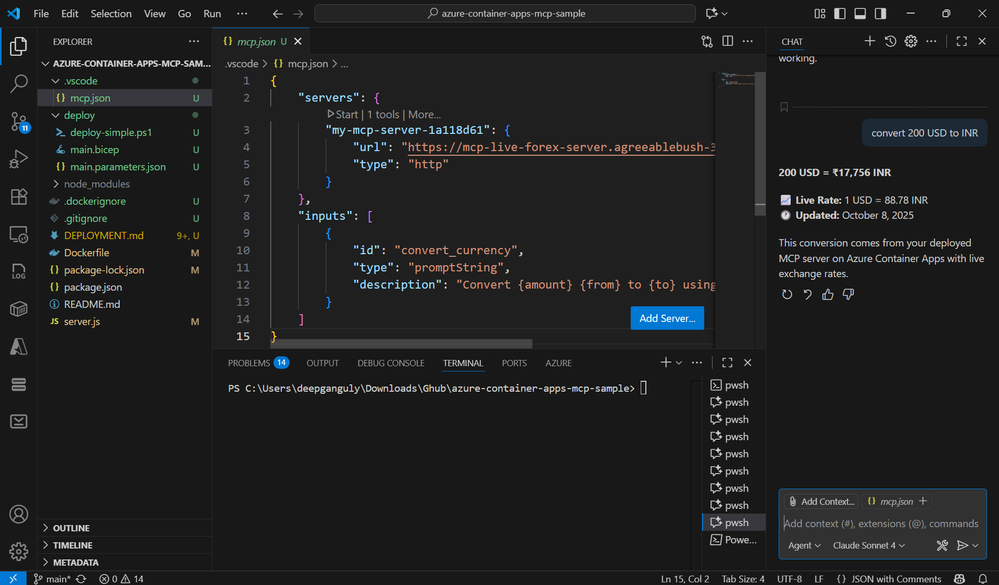This screenshot has height=585, width=999.
Task: Open the Claude Sonnet 4 model dropdown
Action: 868,545
